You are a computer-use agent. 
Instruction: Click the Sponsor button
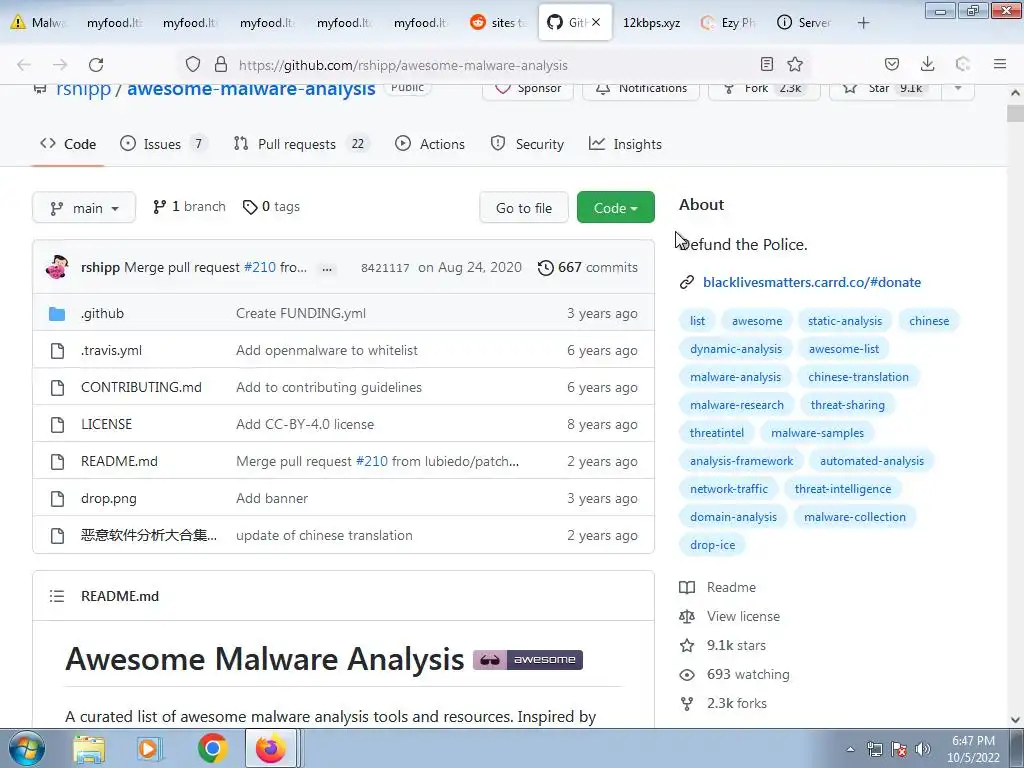(528, 88)
